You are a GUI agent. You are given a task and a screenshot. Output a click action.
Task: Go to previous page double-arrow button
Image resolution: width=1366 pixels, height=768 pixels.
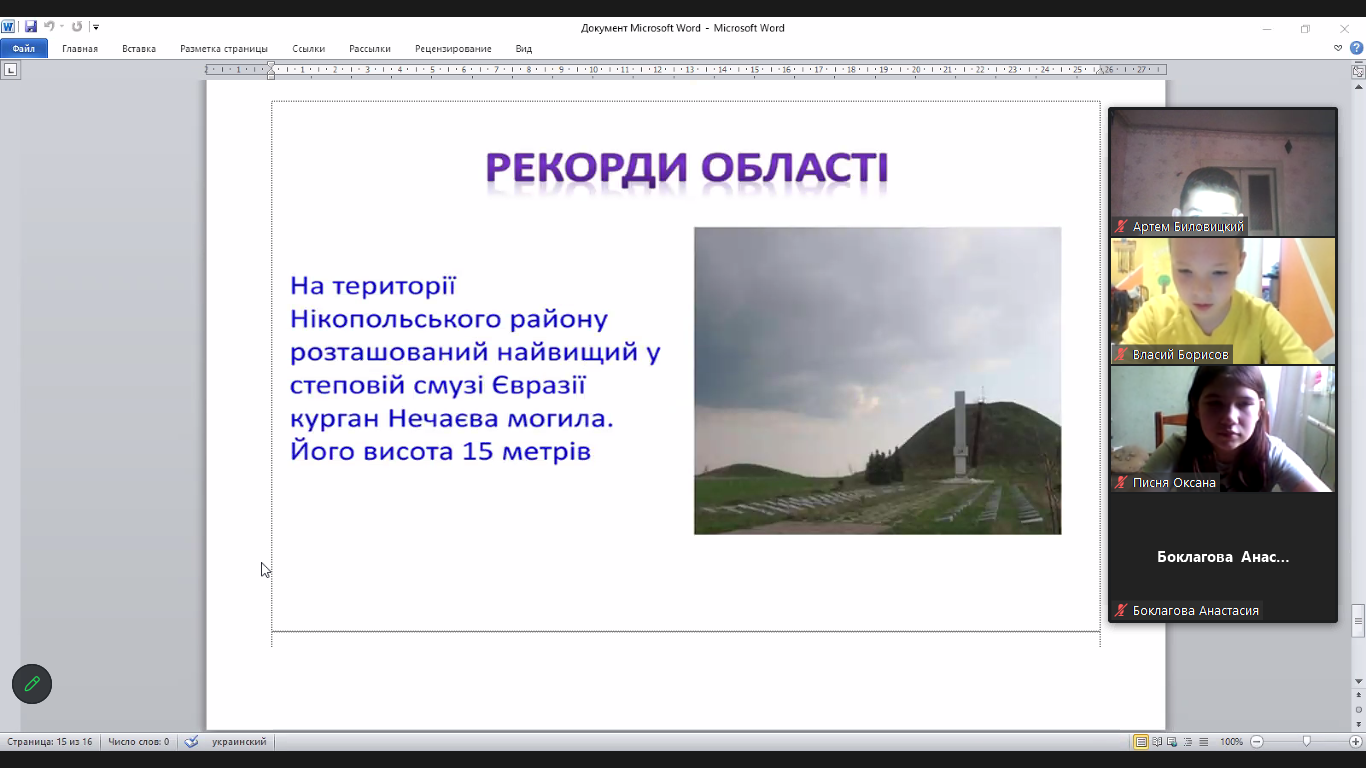(x=1358, y=695)
